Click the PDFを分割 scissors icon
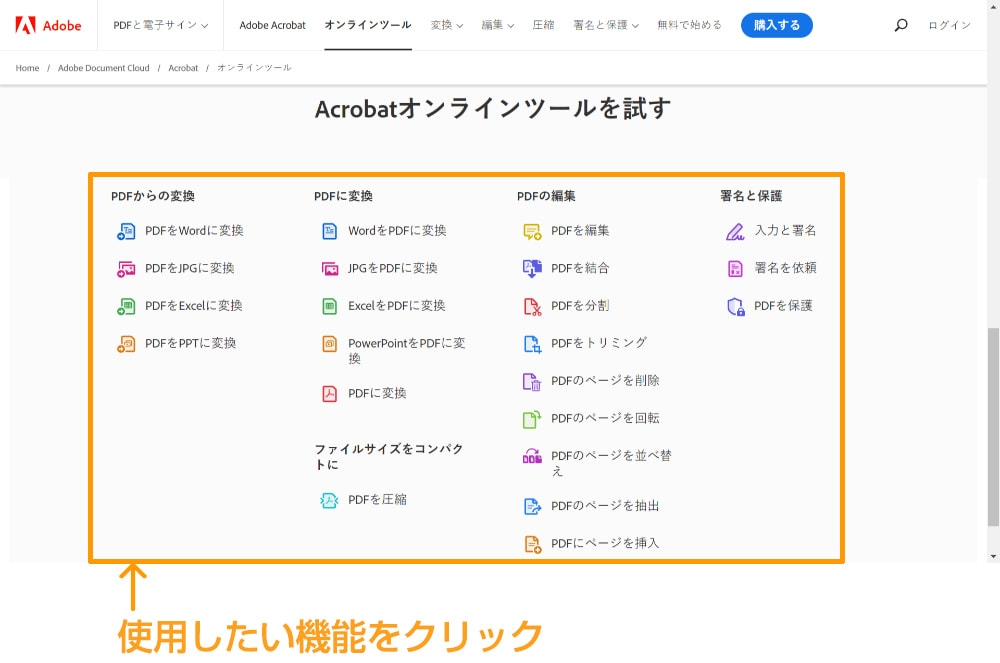 click(533, 307)
